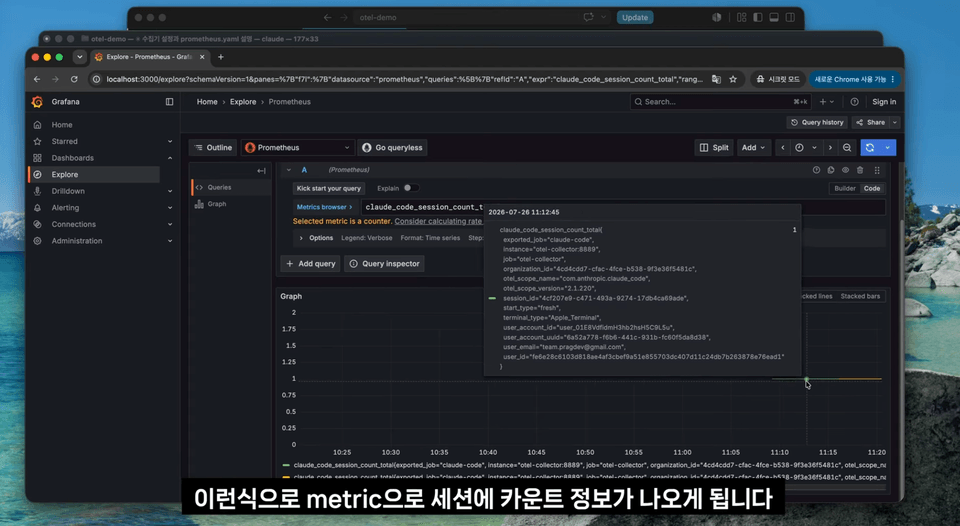960x526 pixels.
Task: Click the Explore breadcrumb link
Action: pos(243,102)
